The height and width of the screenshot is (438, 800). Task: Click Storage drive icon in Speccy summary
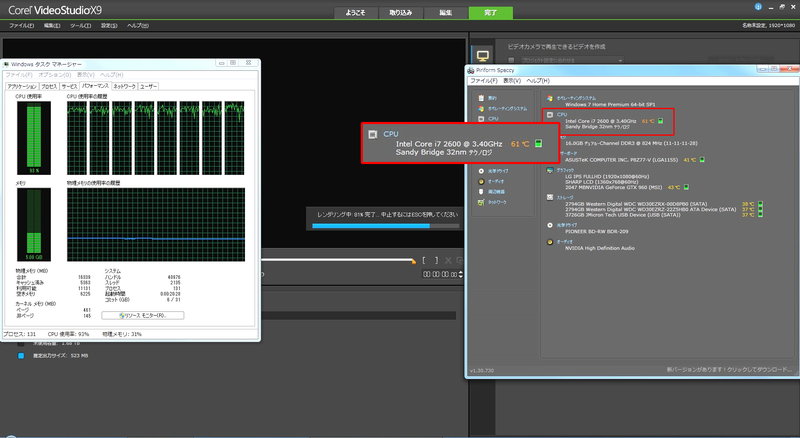point(550,197)
